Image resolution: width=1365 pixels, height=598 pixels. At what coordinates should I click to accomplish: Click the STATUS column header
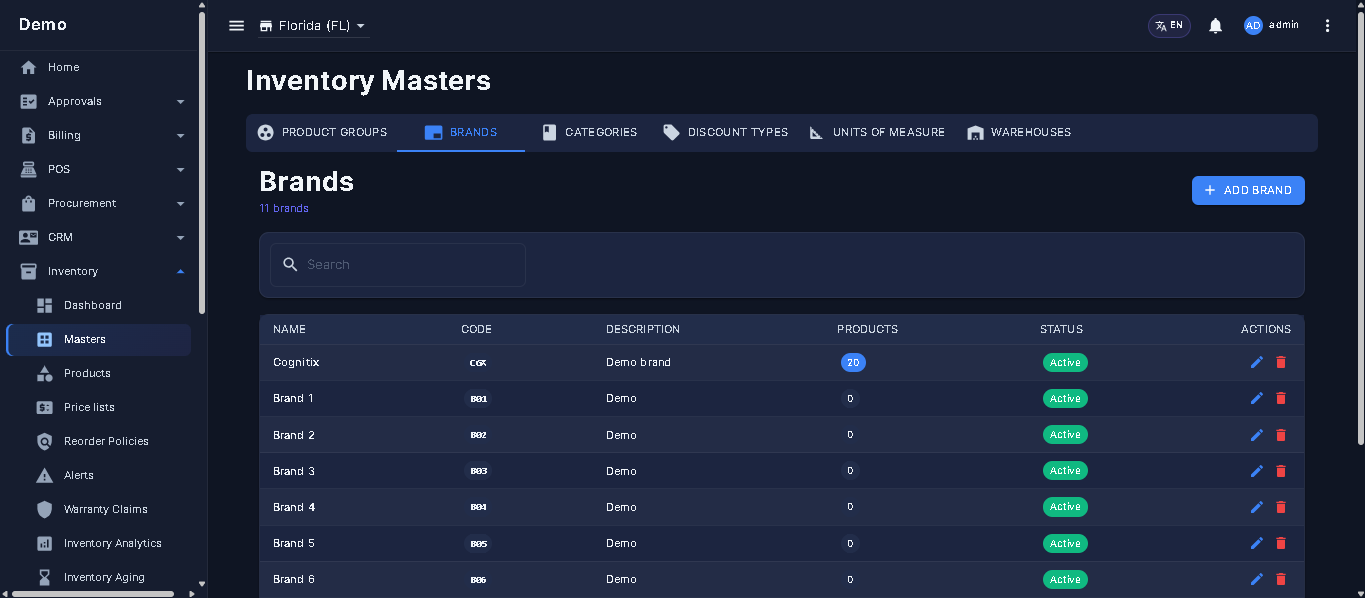pyautogui.click(x=1061, y=329)
